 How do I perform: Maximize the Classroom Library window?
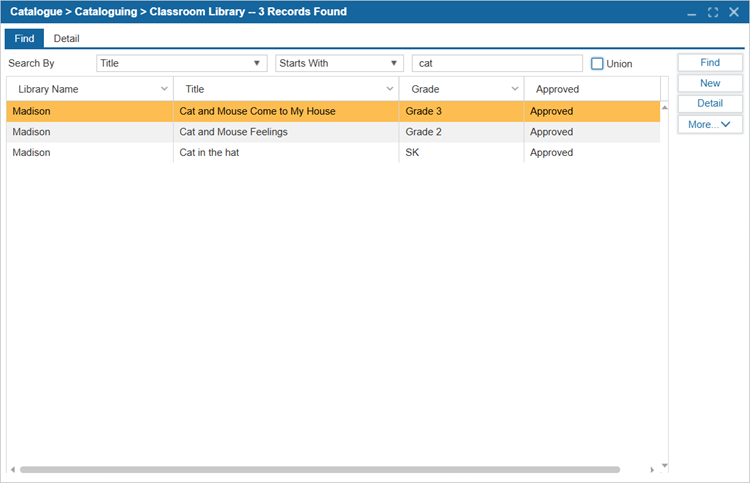tap(713, 12)
